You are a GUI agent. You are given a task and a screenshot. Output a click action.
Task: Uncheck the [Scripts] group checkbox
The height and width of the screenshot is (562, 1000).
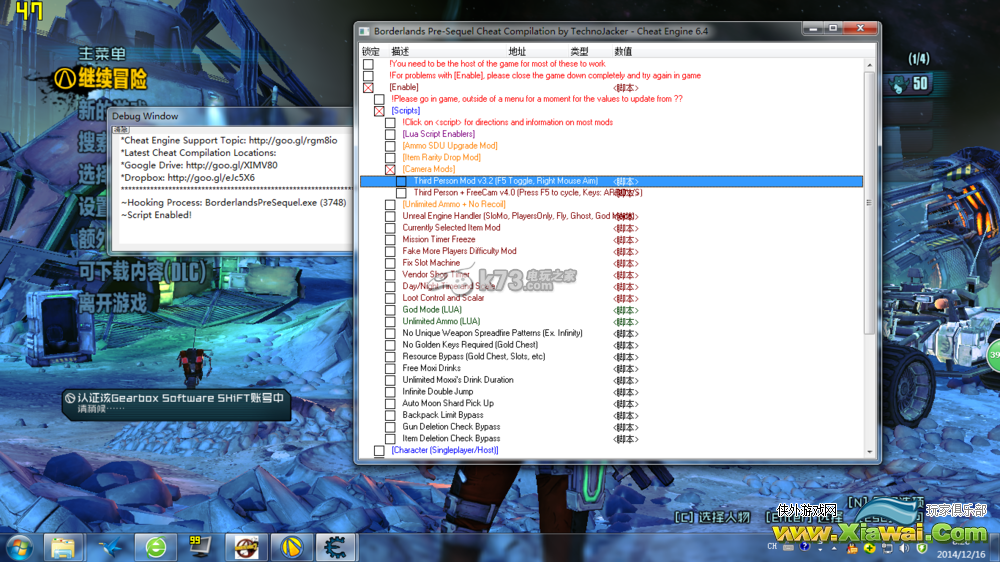(x=379, y=111)
